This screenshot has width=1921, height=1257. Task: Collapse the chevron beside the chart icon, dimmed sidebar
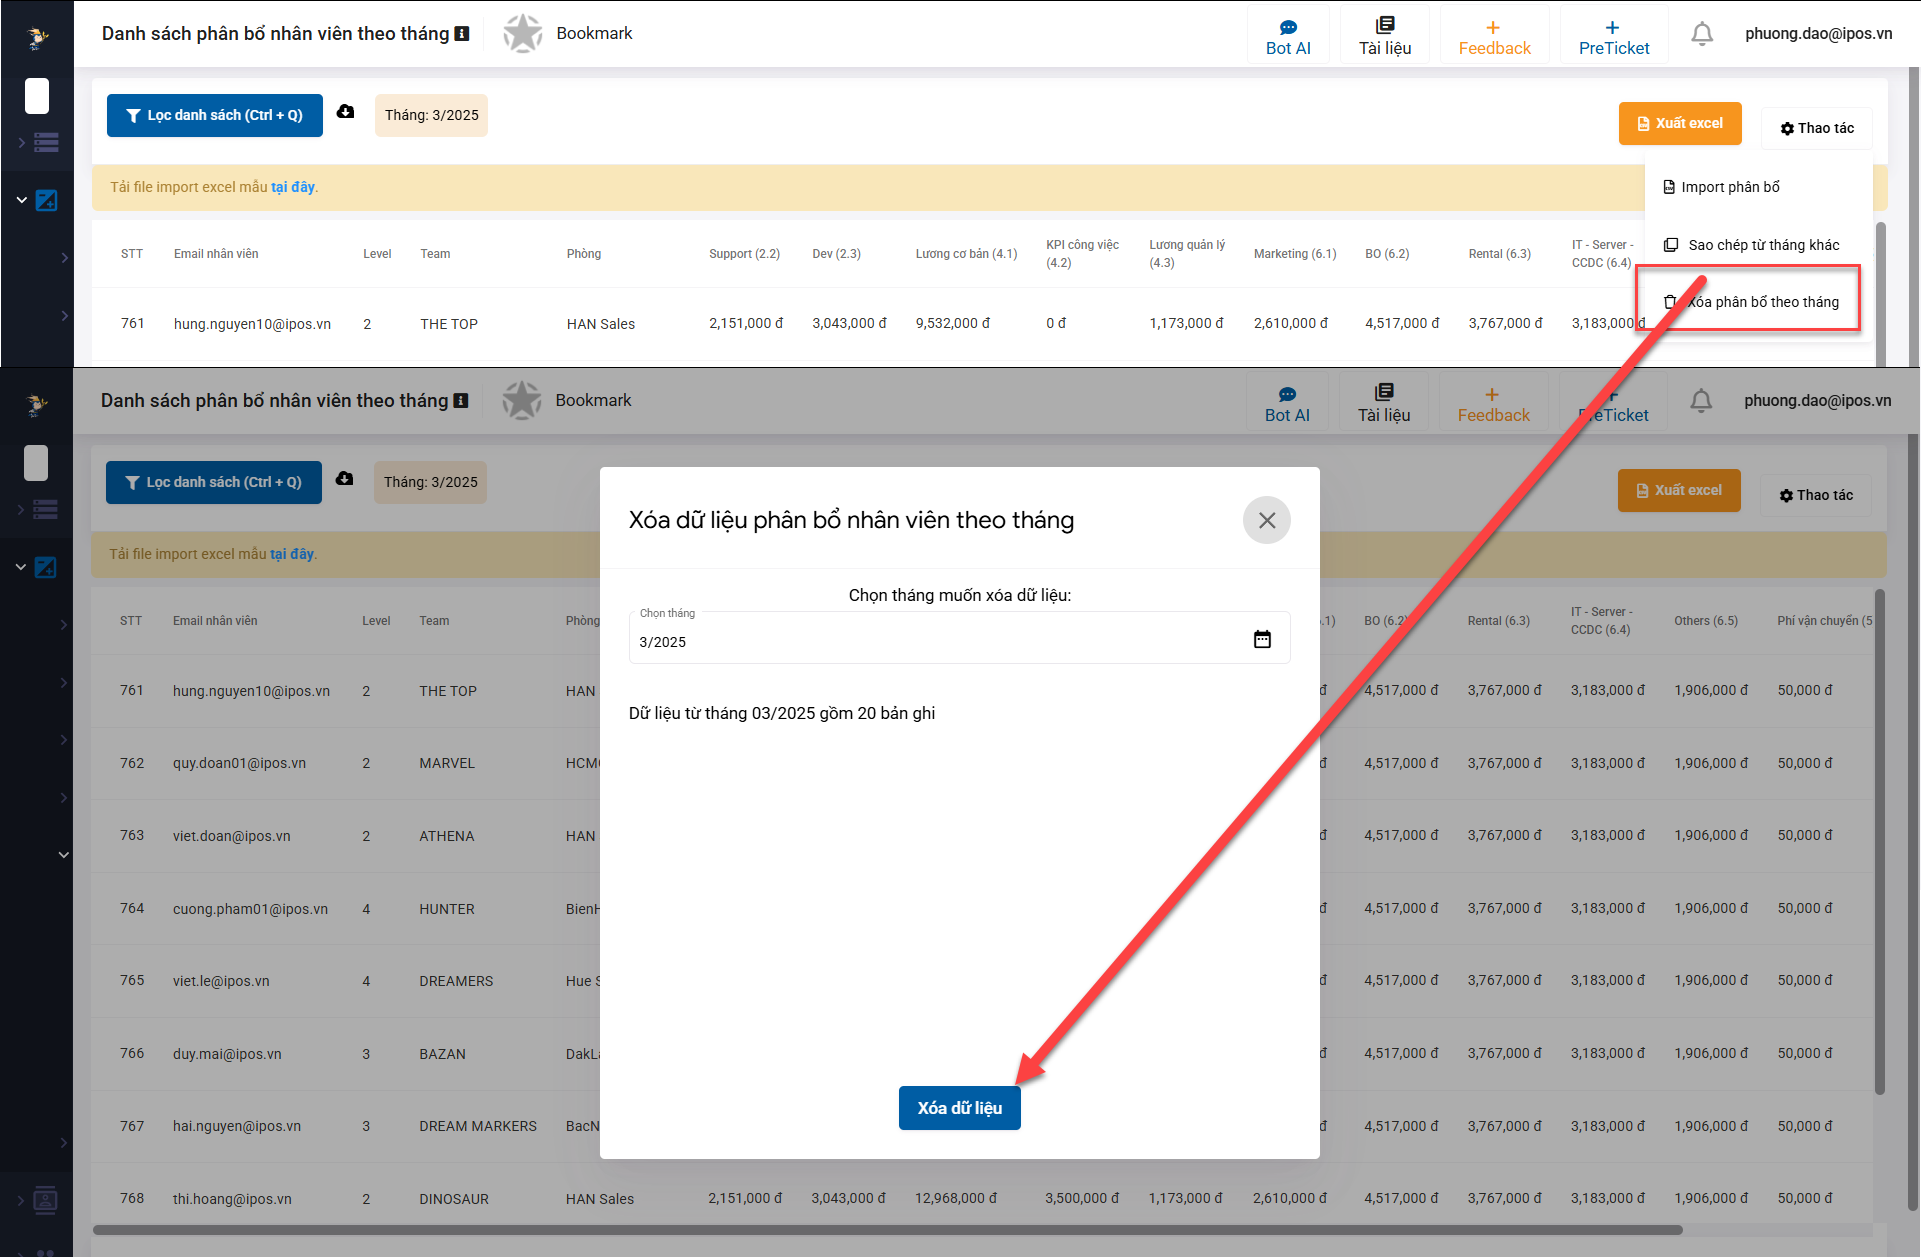[21, 567]
